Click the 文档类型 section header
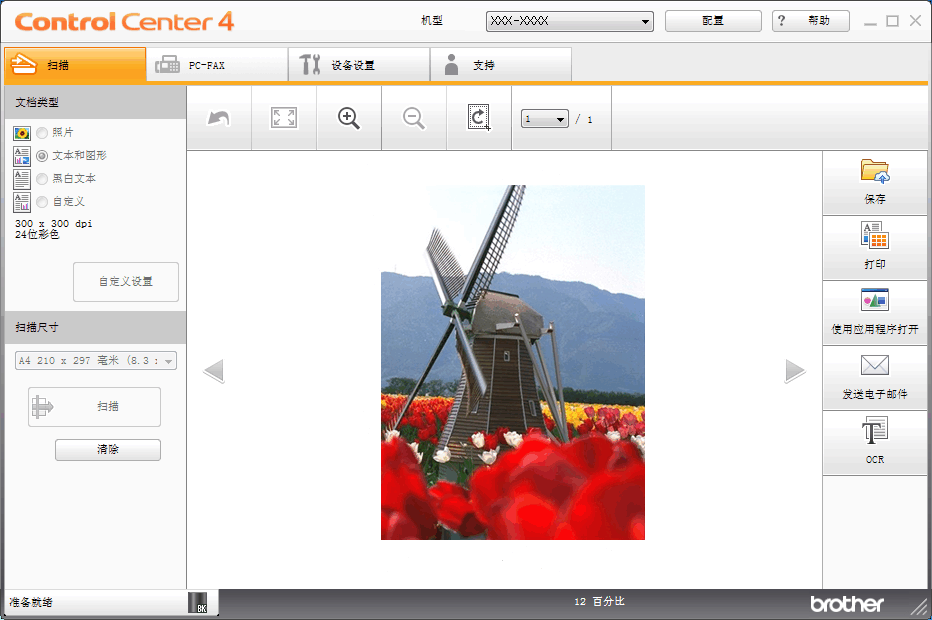 pyautogui.click(x=96, y=102)
